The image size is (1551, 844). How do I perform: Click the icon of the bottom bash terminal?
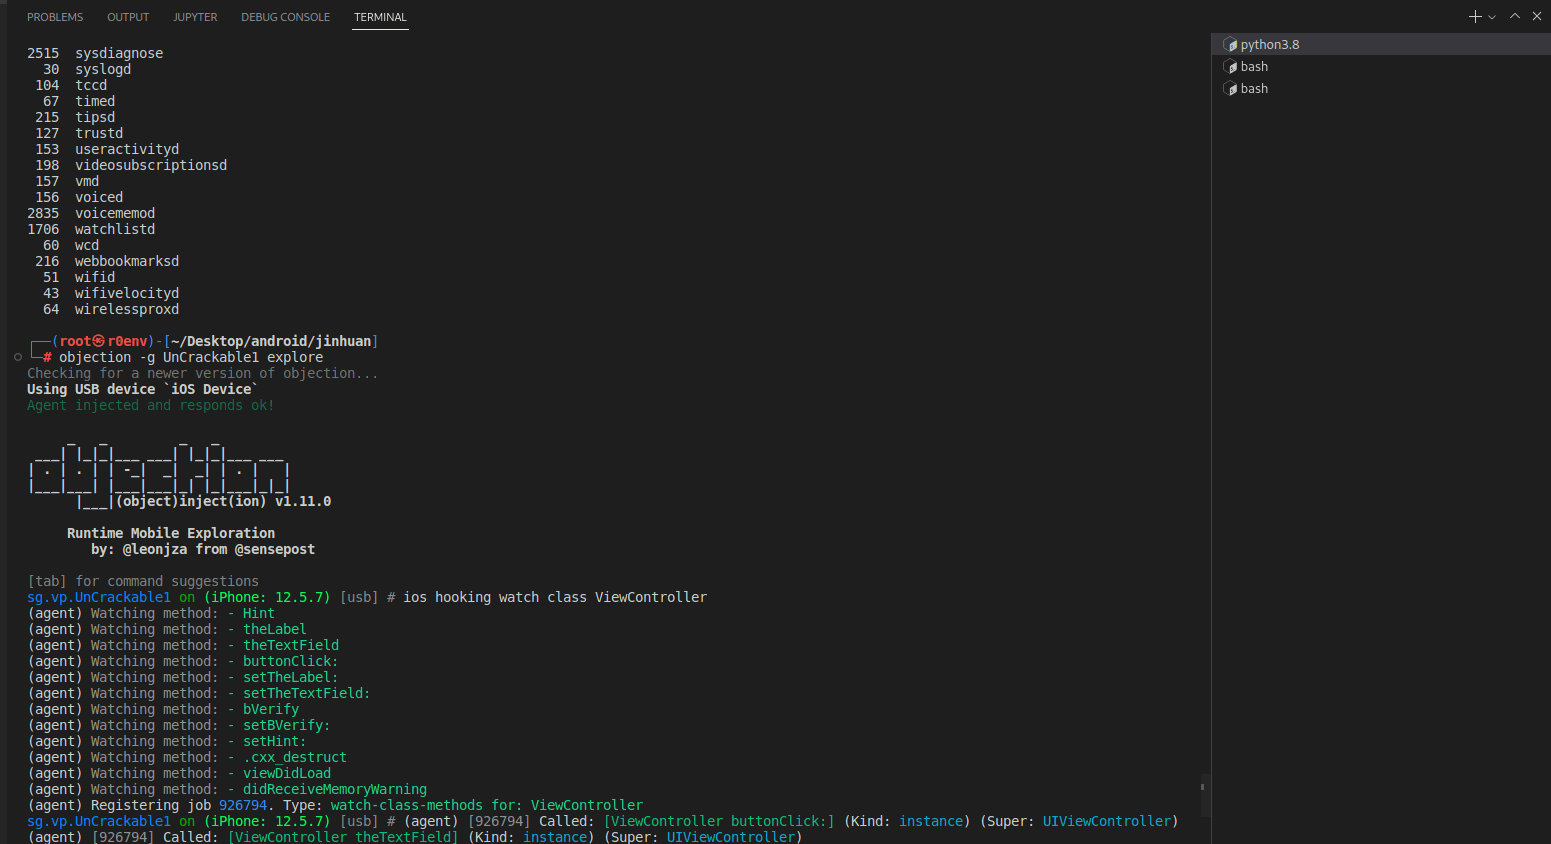[1230, 89]
